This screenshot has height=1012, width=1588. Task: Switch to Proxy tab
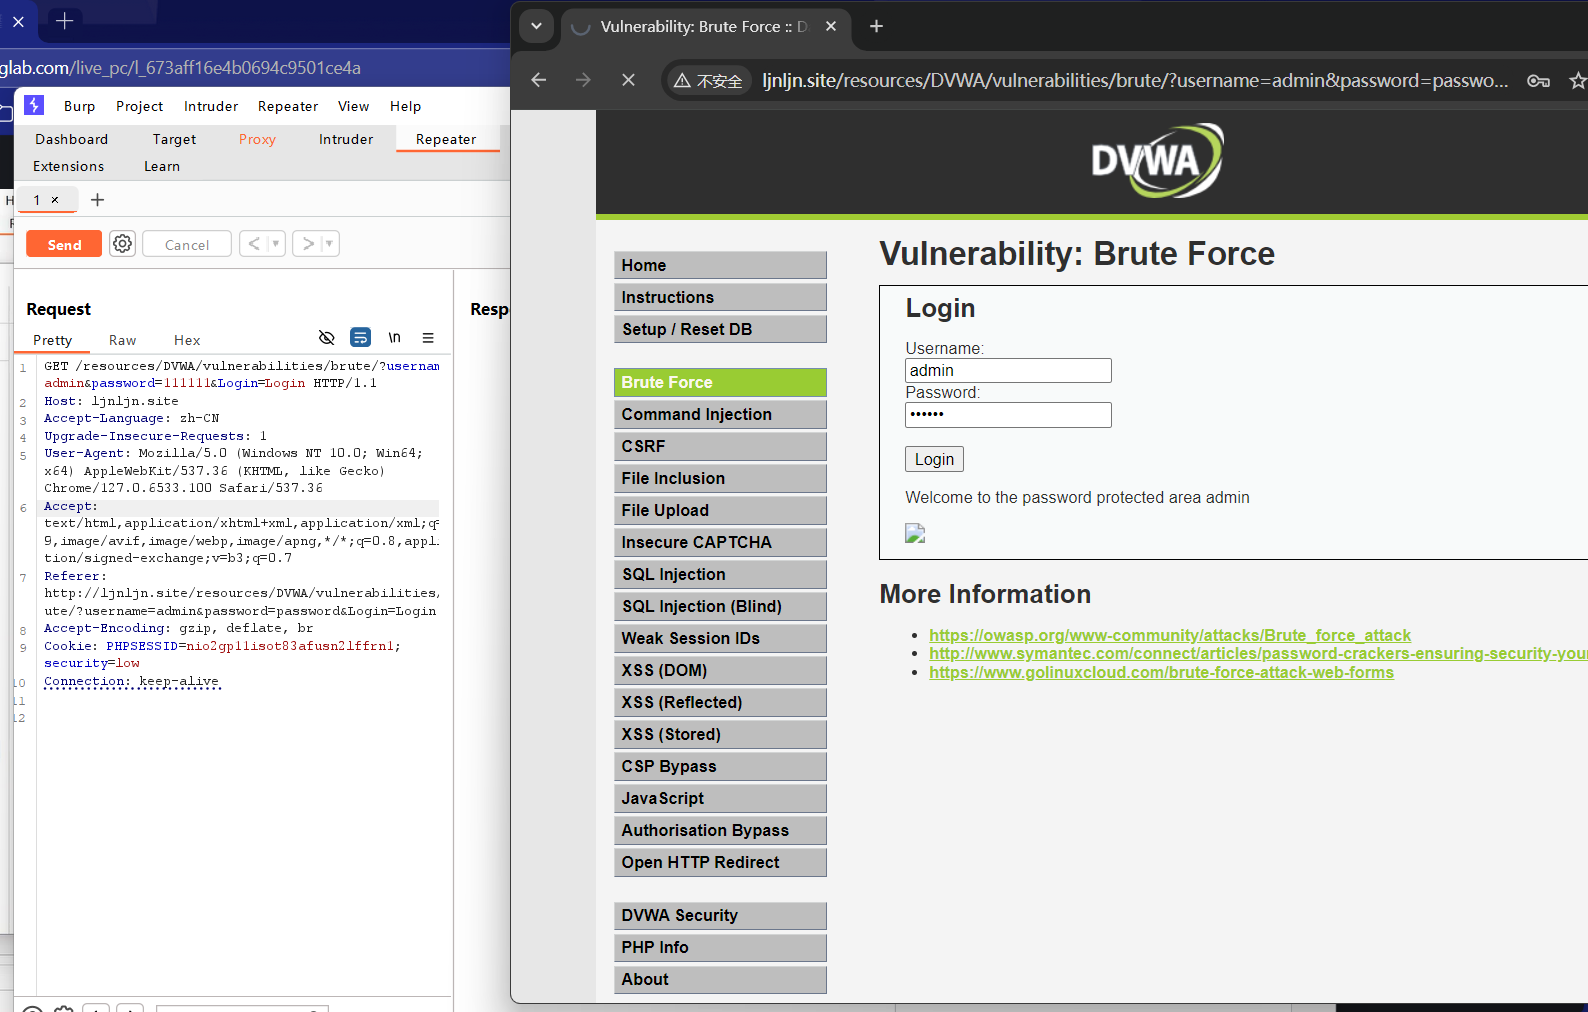pos(257,139)
